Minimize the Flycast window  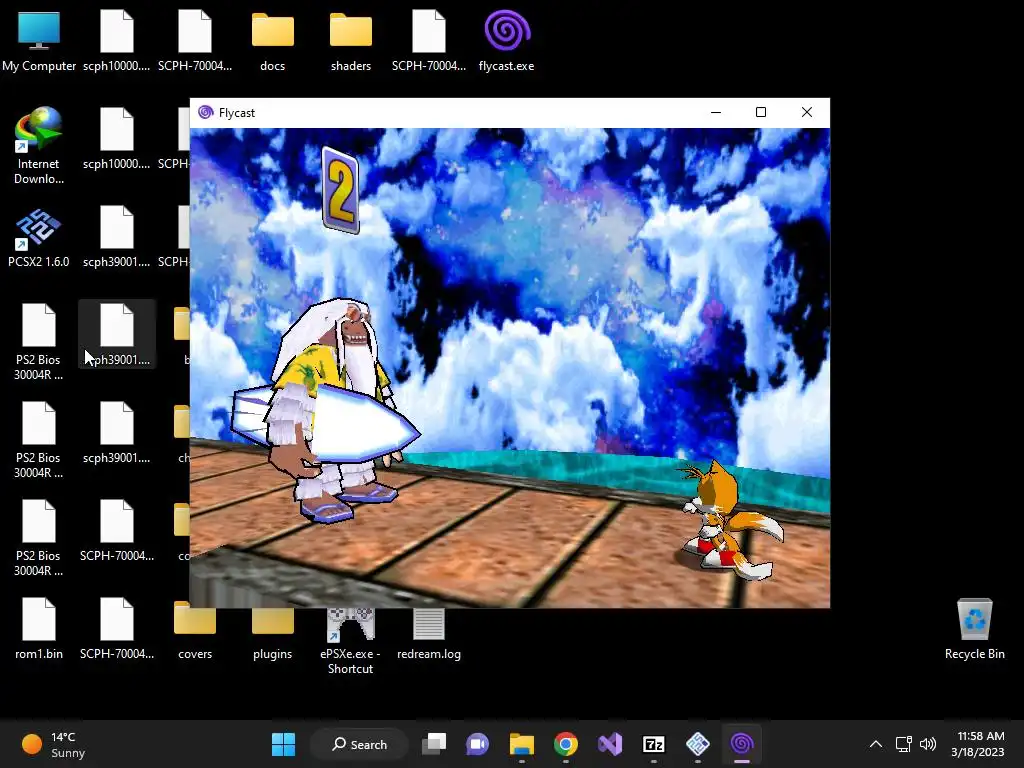716,112
